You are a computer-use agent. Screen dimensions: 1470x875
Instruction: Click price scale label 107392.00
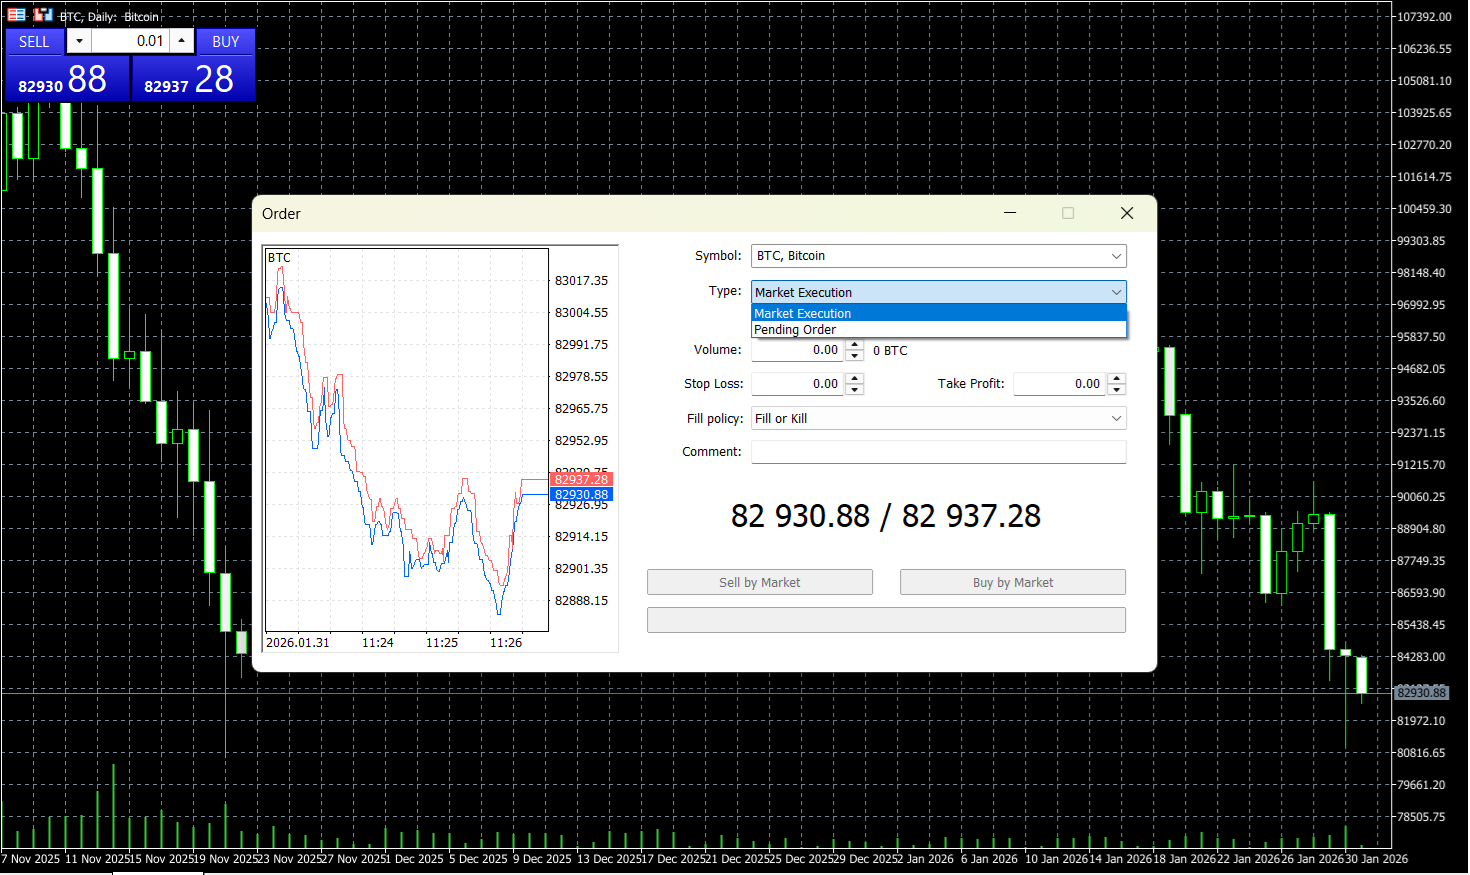(x=1424, y=17)
